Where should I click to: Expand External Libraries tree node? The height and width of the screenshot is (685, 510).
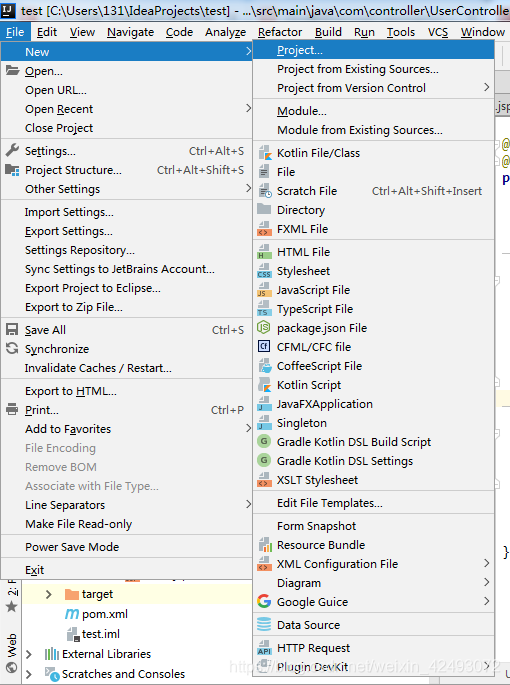click(x=29, y=654)
